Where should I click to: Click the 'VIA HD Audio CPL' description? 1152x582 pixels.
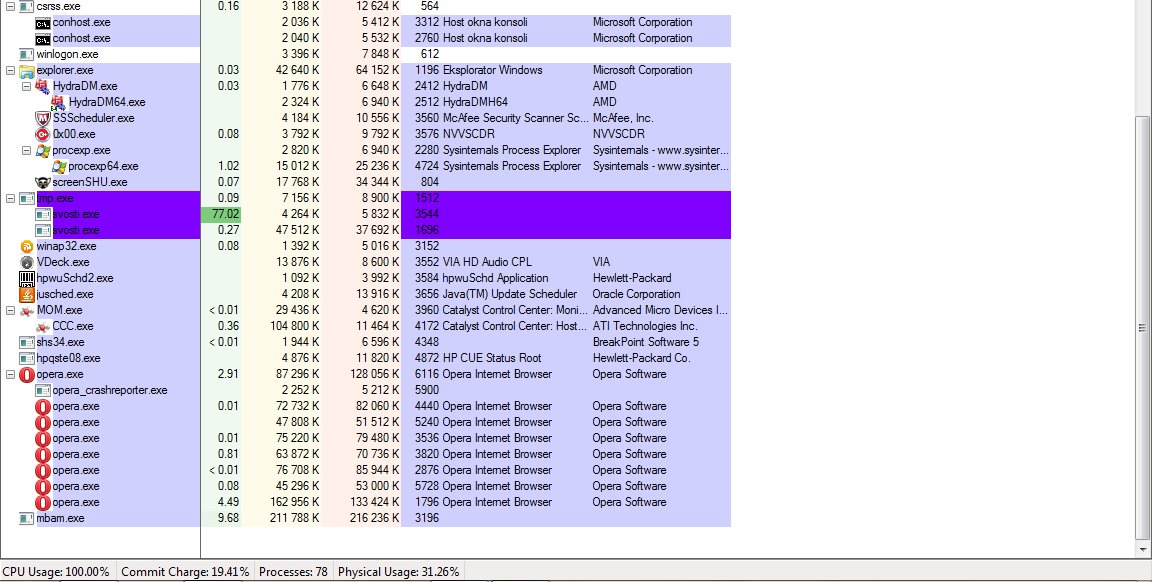(487, 262)
